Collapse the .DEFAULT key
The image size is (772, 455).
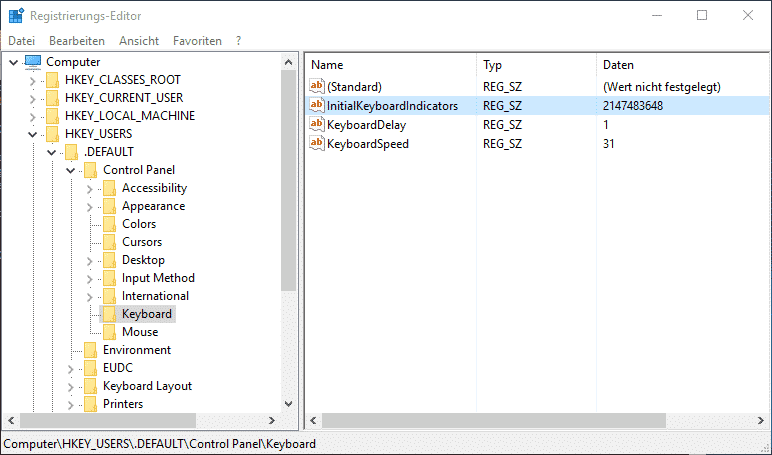52,152
